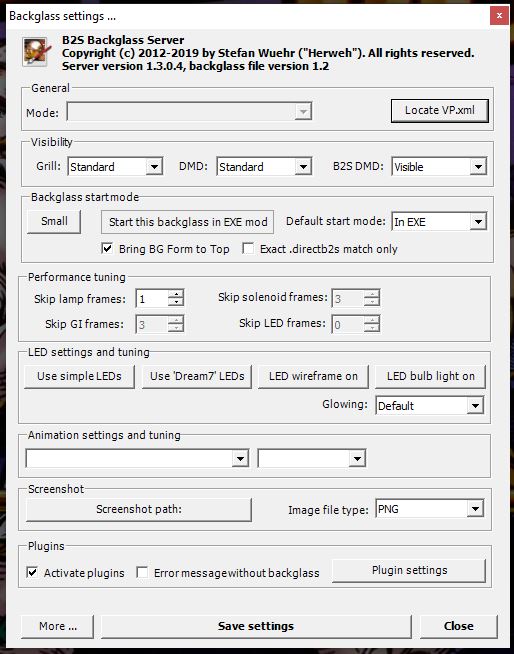This screenshot has height=654, width=514.
Task: Click Use simple LEDs button
Action: click(x=79, y=376)
